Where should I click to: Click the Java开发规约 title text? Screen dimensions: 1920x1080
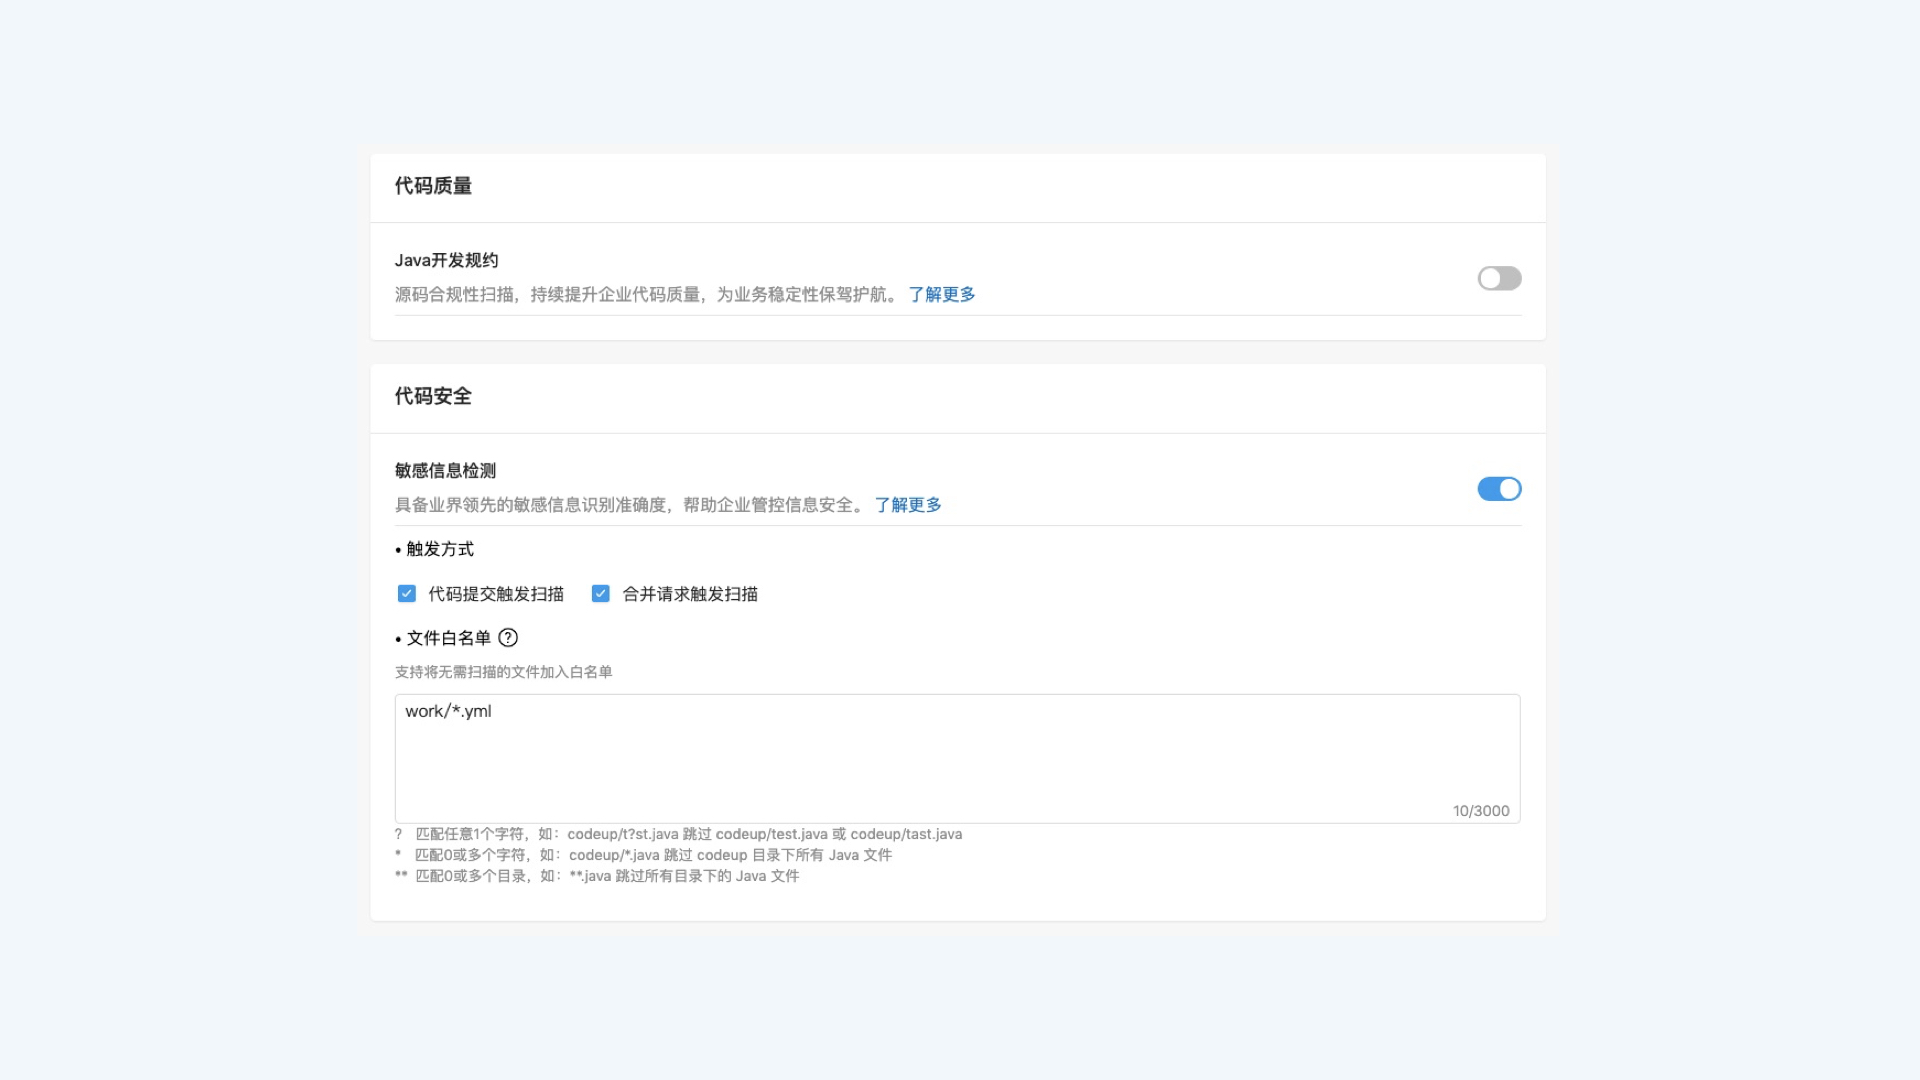pyautogui.click(x=446, y=260)
